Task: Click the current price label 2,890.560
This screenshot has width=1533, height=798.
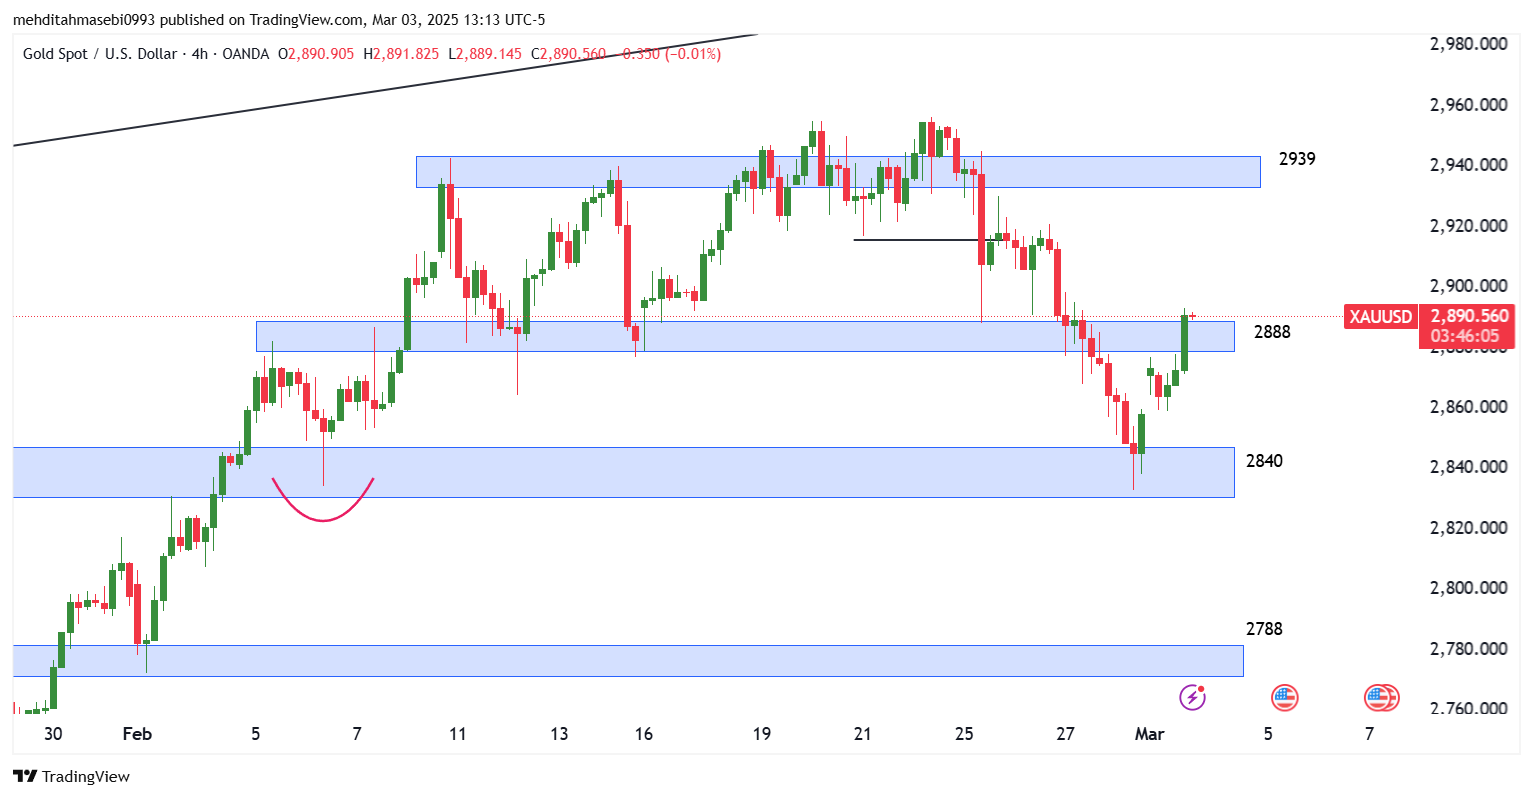Action: (x=1468, y=316)
